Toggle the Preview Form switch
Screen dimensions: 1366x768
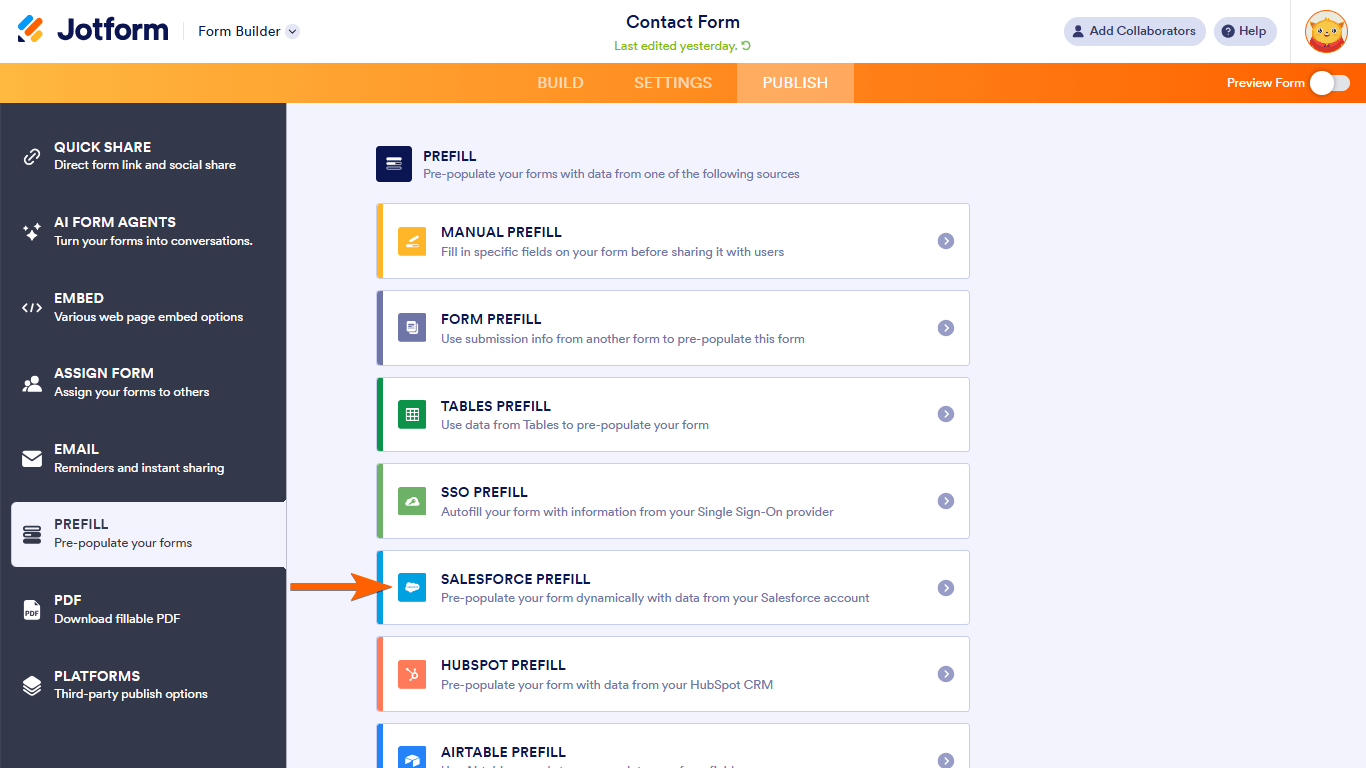pyautogui.click(x=1330, y=83)
